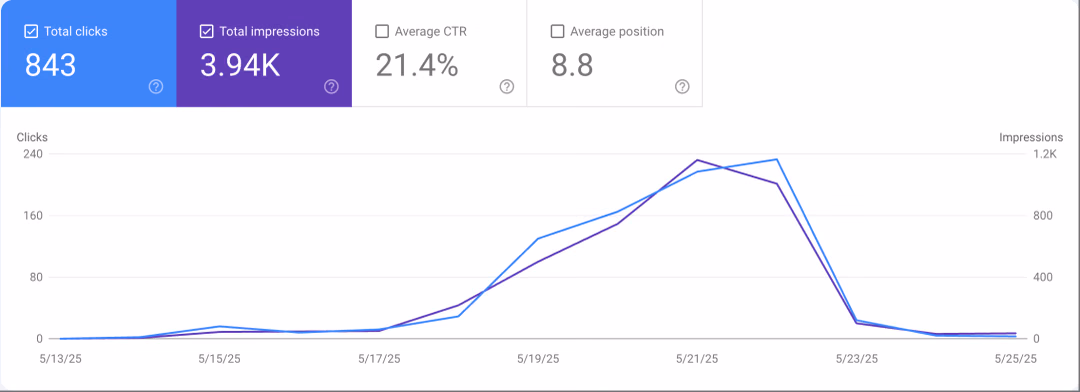This screenshot has height=392, width=1080.
Task: Select the 5/19/25 date label
Action: pos(539,359)
